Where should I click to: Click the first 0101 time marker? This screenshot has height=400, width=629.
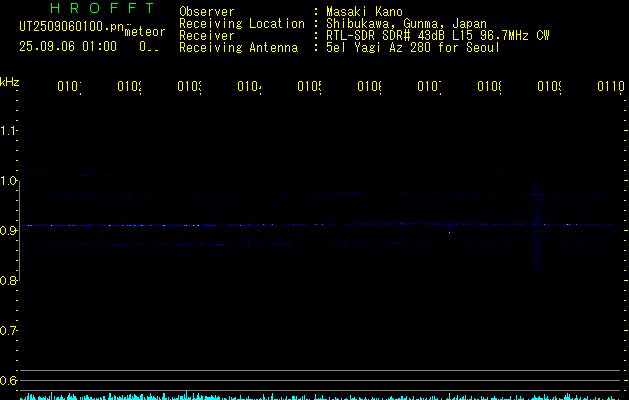[x=69, y=86]
